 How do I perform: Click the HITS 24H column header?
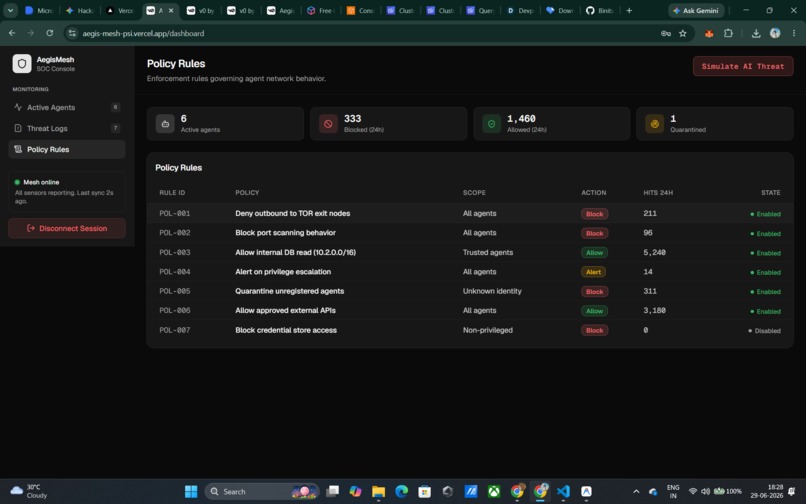pyautogui.click(x=658, y=193)
